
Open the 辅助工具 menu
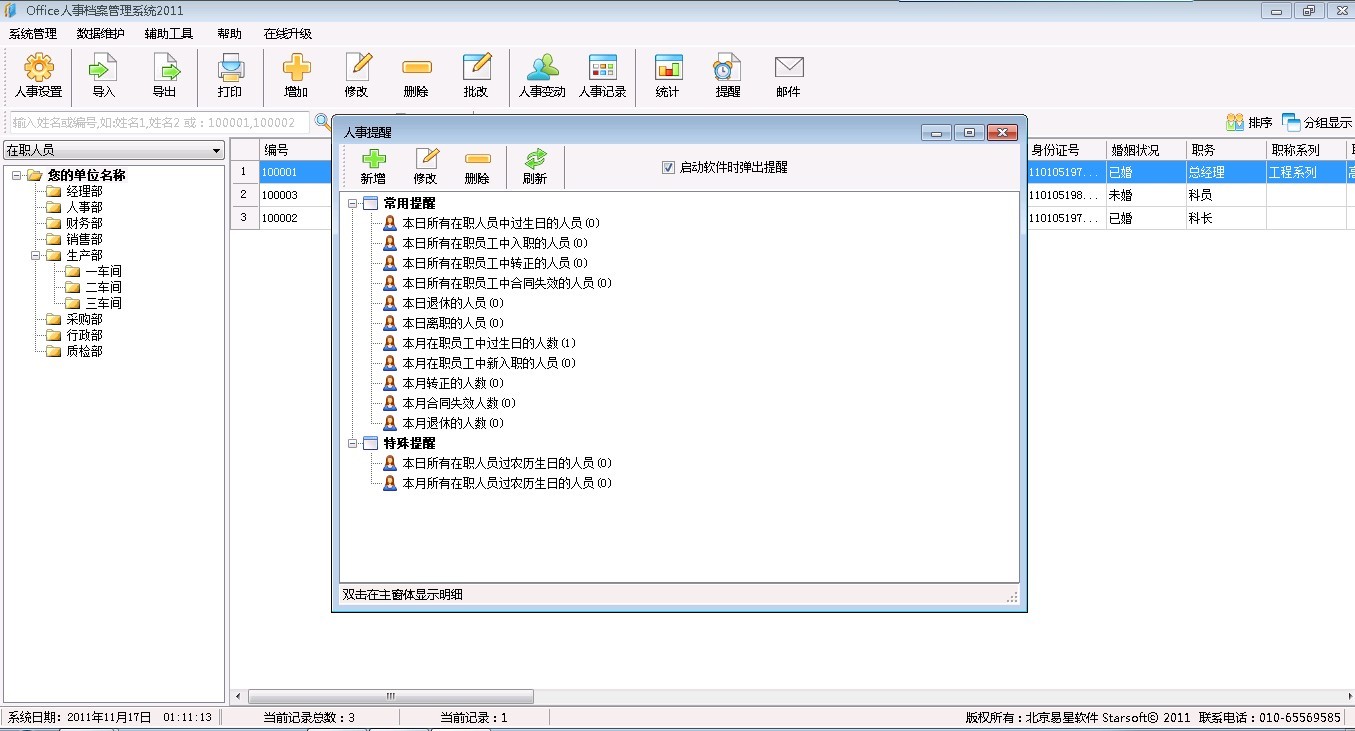pyautogui.click(x=168, y=33)
